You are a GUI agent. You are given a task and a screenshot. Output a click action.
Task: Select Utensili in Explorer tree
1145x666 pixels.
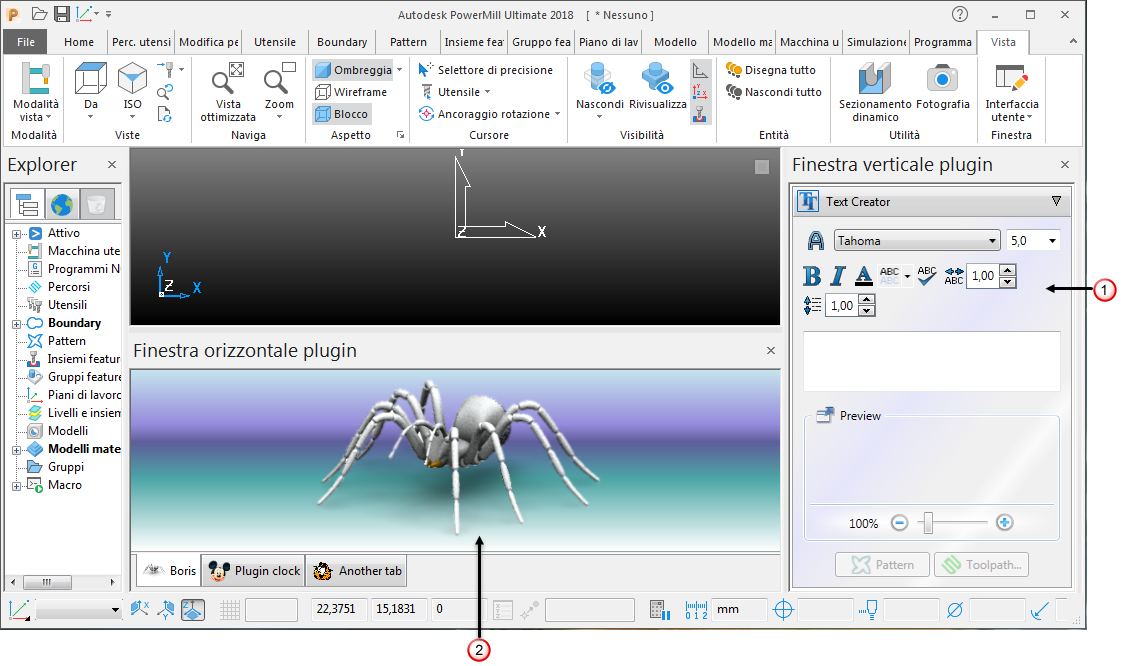[67, 305]
